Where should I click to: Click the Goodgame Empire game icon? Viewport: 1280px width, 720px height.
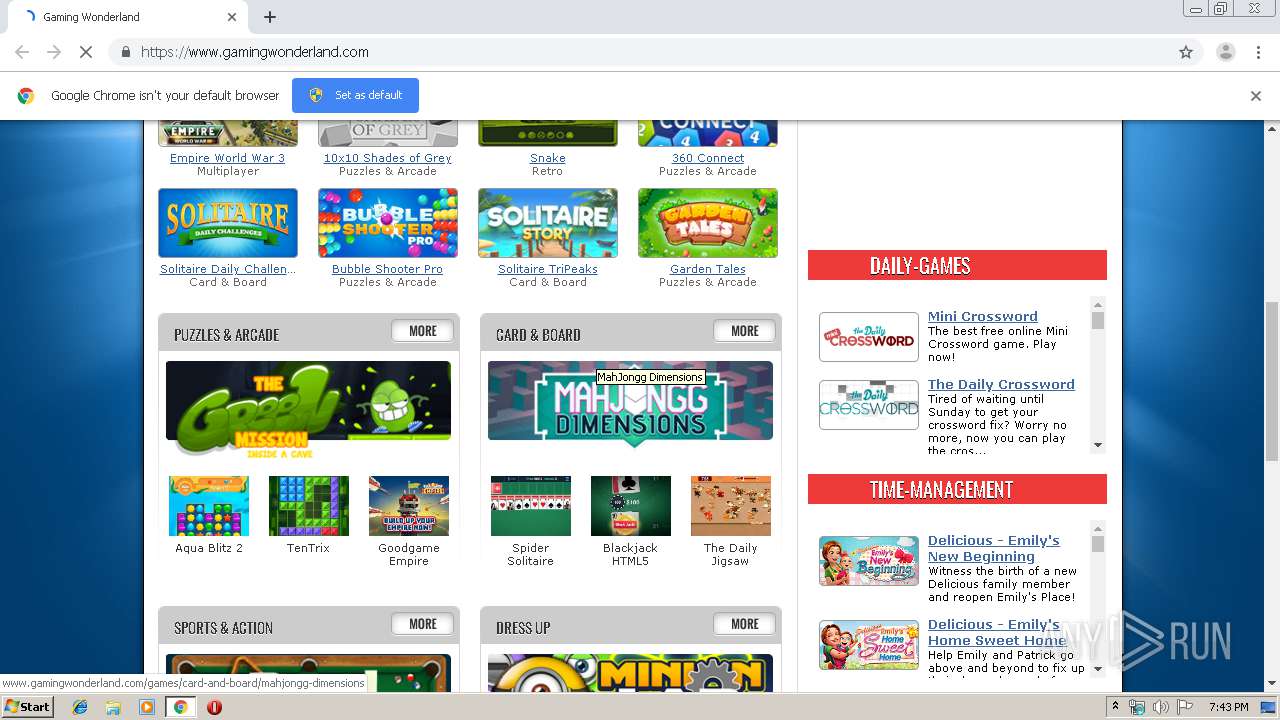pyautogui.click(x=409, y=506)
